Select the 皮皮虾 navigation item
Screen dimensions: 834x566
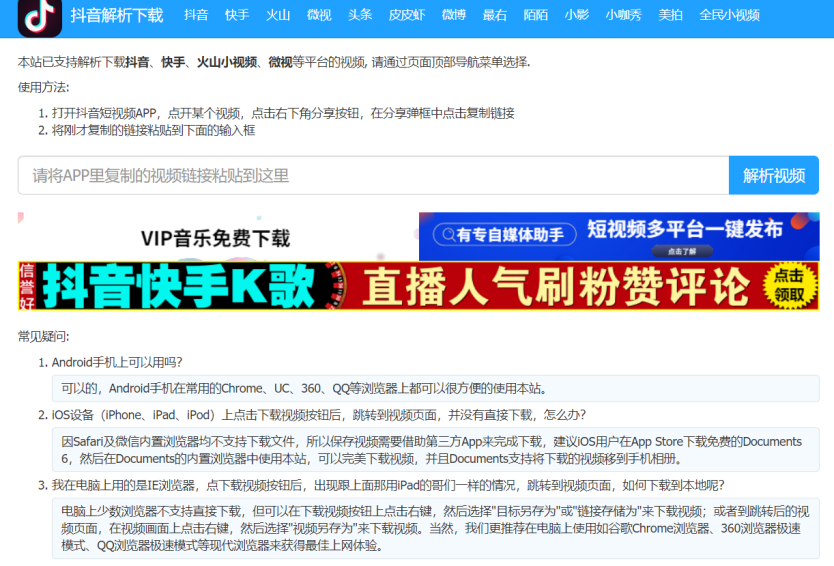pyautogui.click(x=407, y=16)
